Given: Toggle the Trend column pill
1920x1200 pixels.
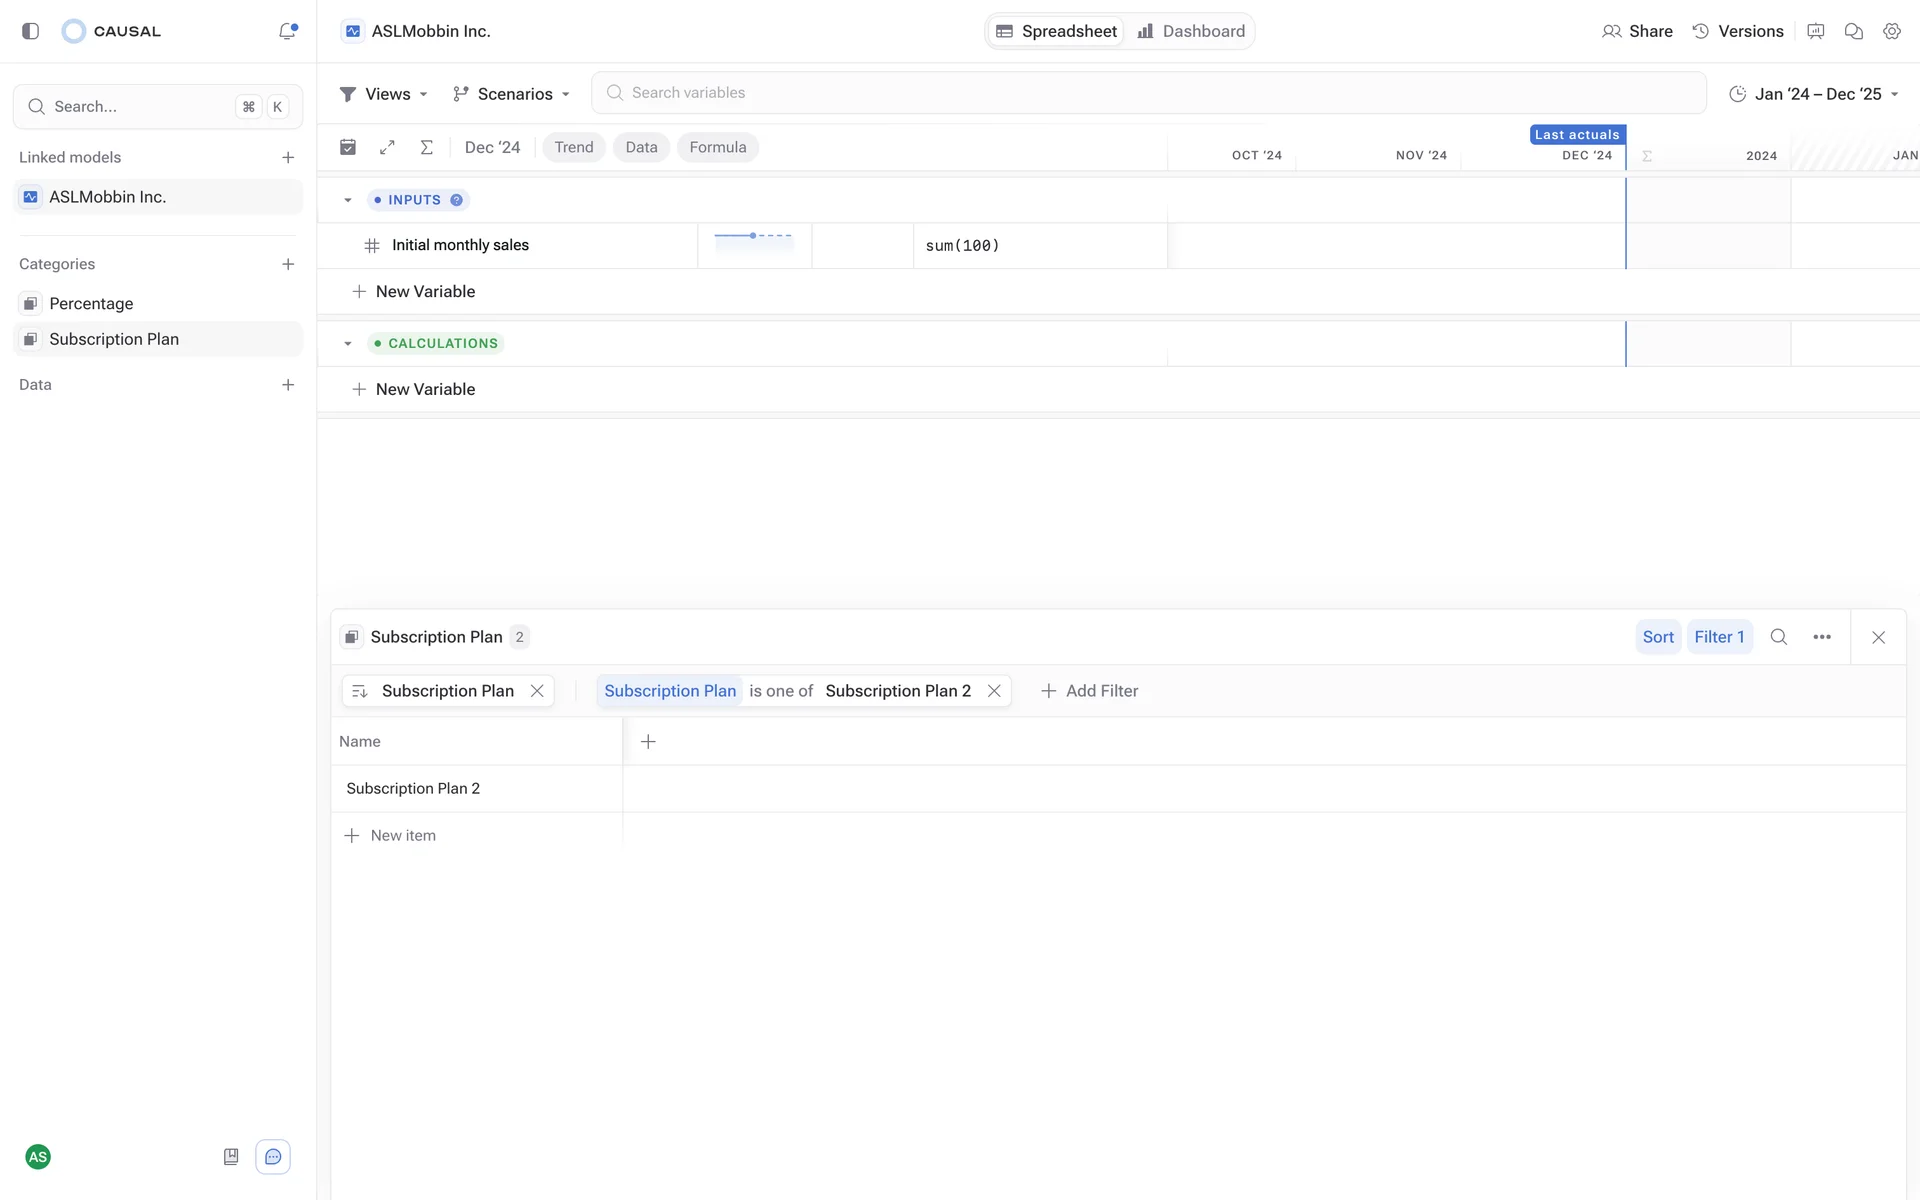Looking at the screenshot, I should 574,147.
